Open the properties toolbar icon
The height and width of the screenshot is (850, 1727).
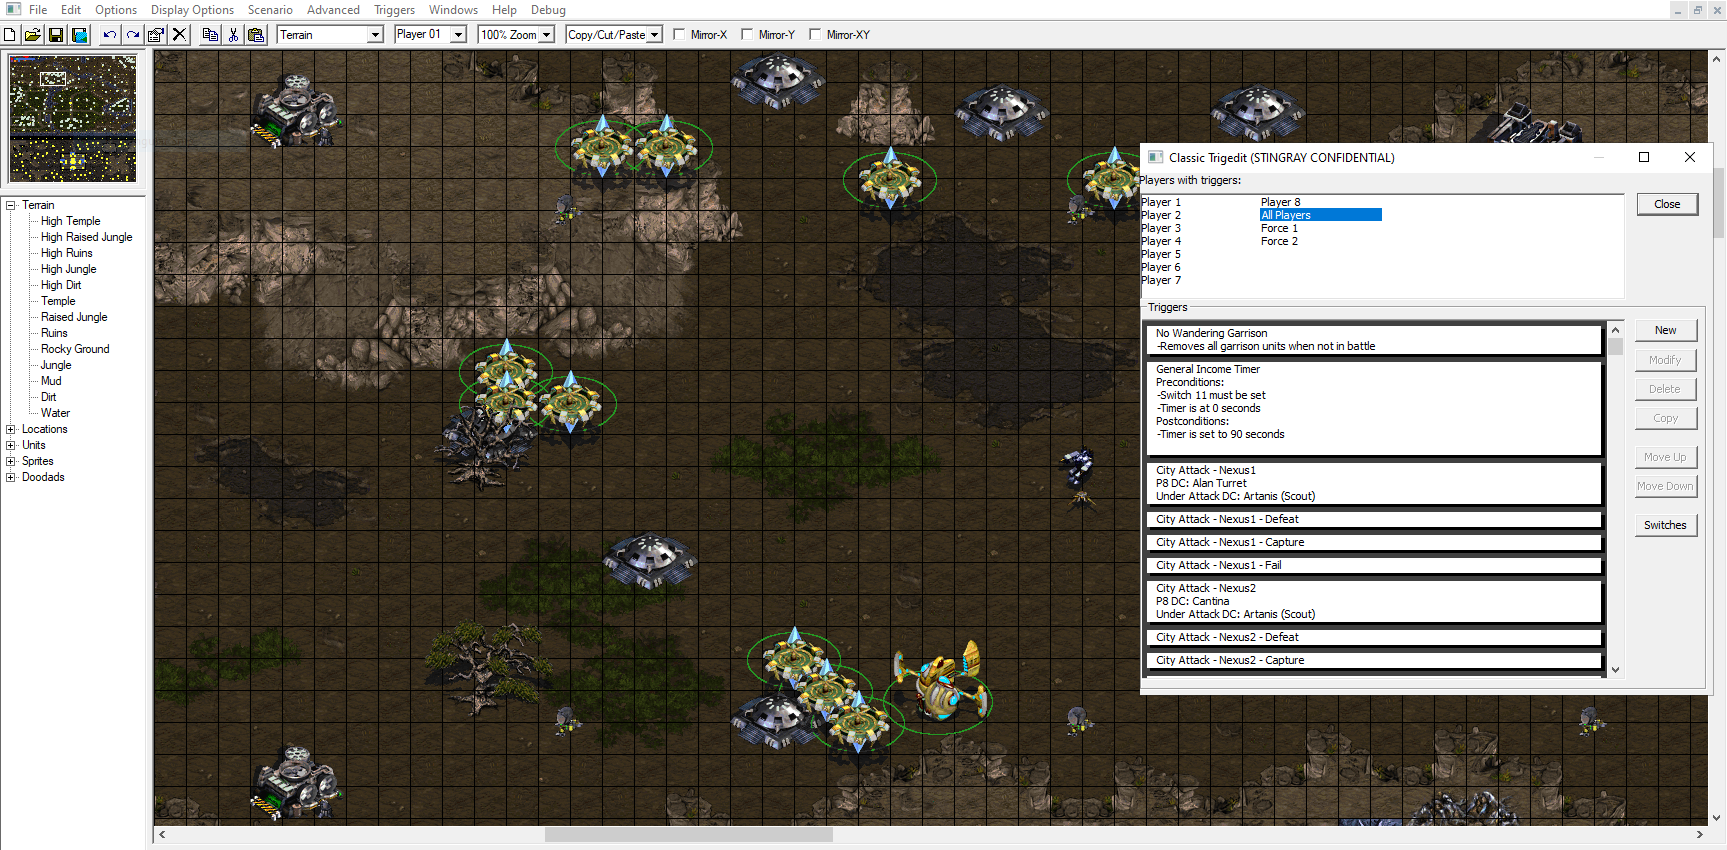[x=156, y=35]
